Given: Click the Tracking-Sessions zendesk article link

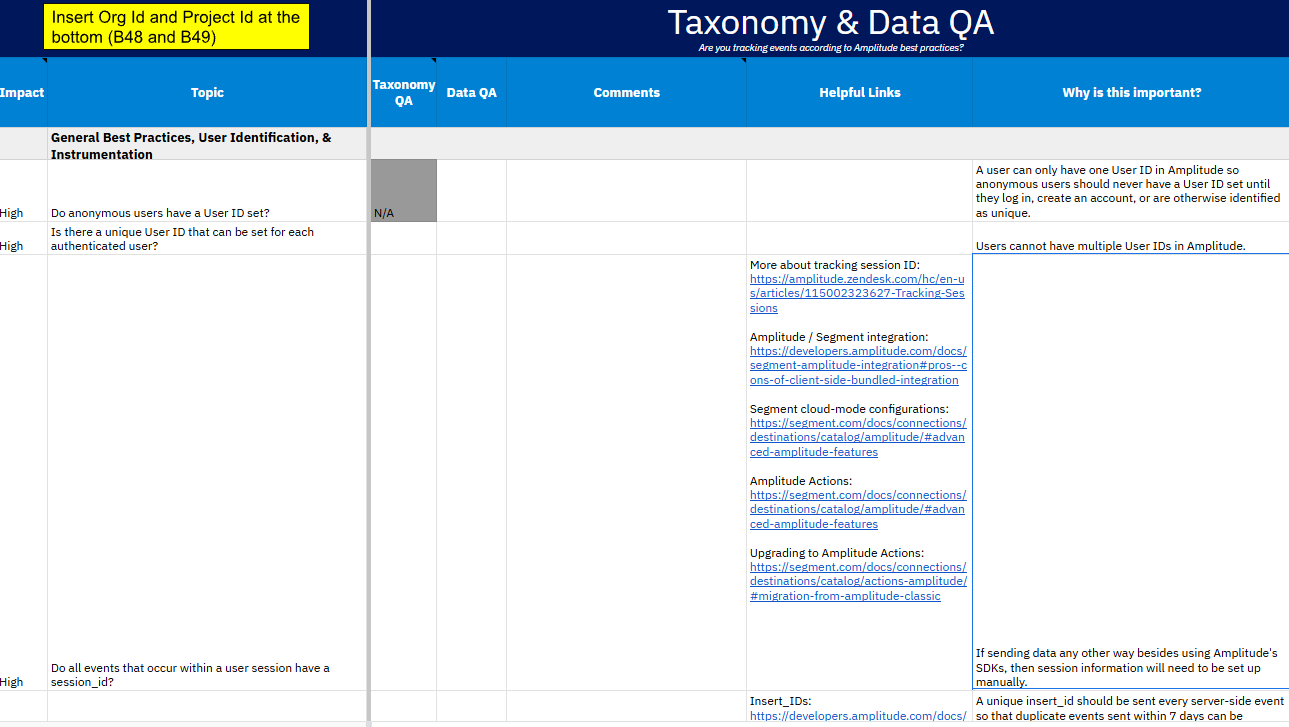Looking at the screenshot, I should pos(857,294).
